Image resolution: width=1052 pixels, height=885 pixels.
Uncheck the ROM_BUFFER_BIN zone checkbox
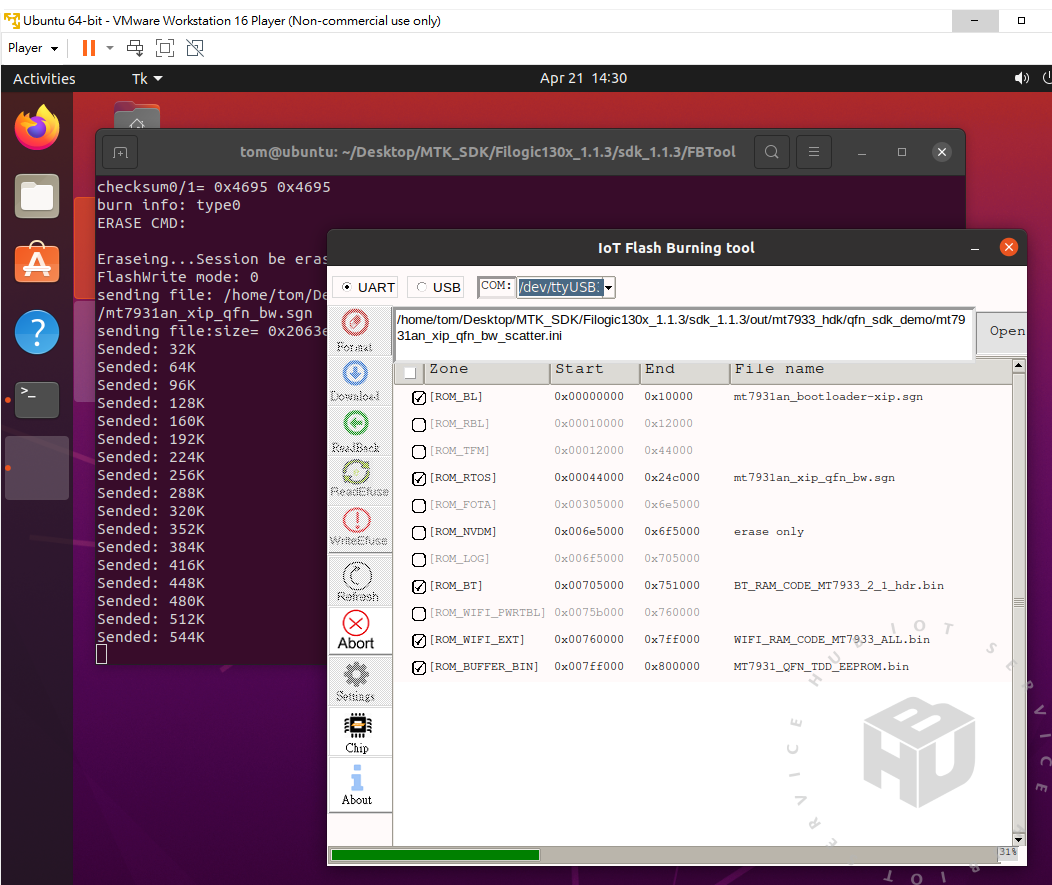[x=419, y=667]
